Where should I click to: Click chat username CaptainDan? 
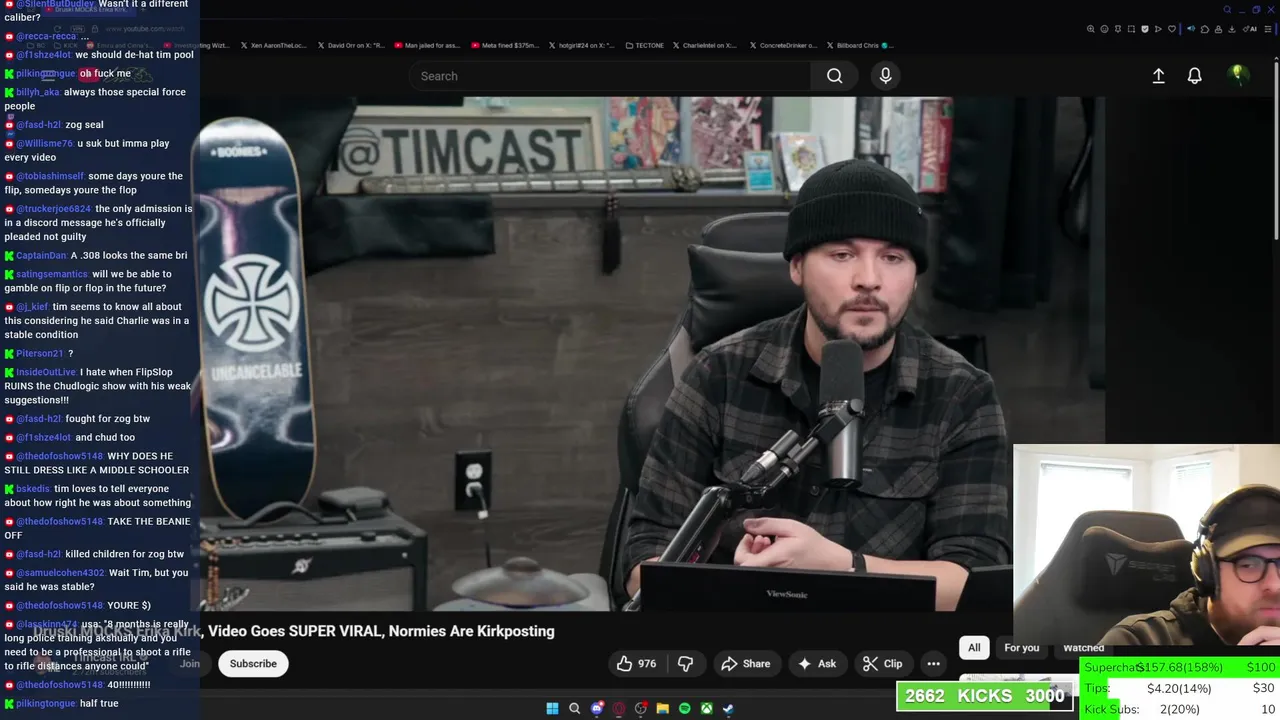41,256
